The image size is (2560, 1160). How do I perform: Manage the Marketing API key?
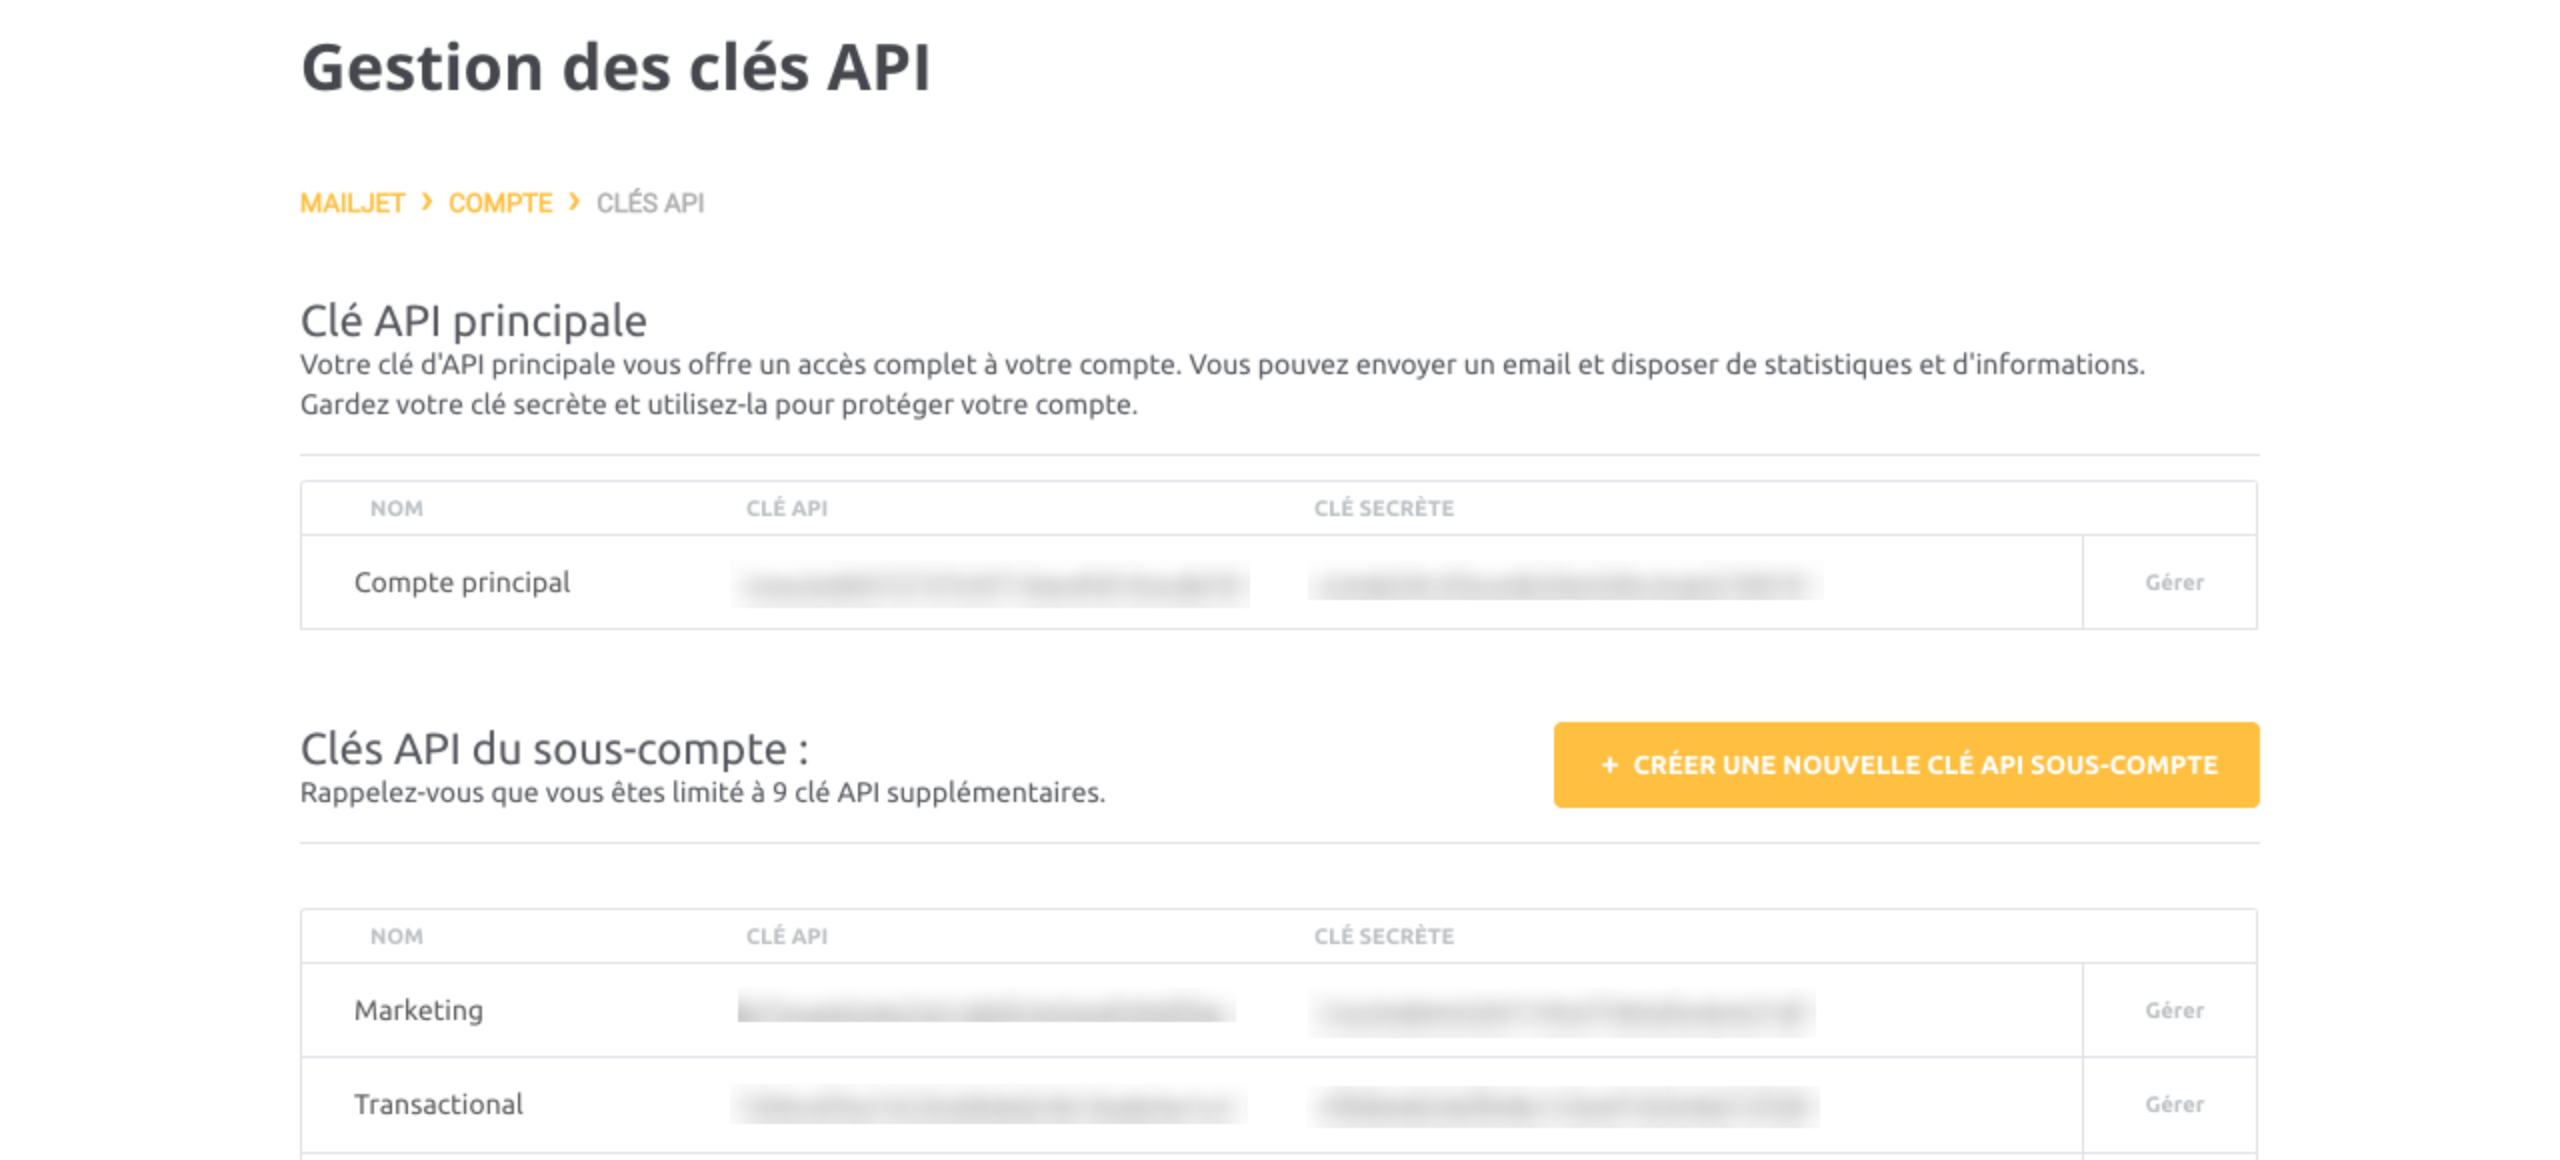pos(2174,1010)
